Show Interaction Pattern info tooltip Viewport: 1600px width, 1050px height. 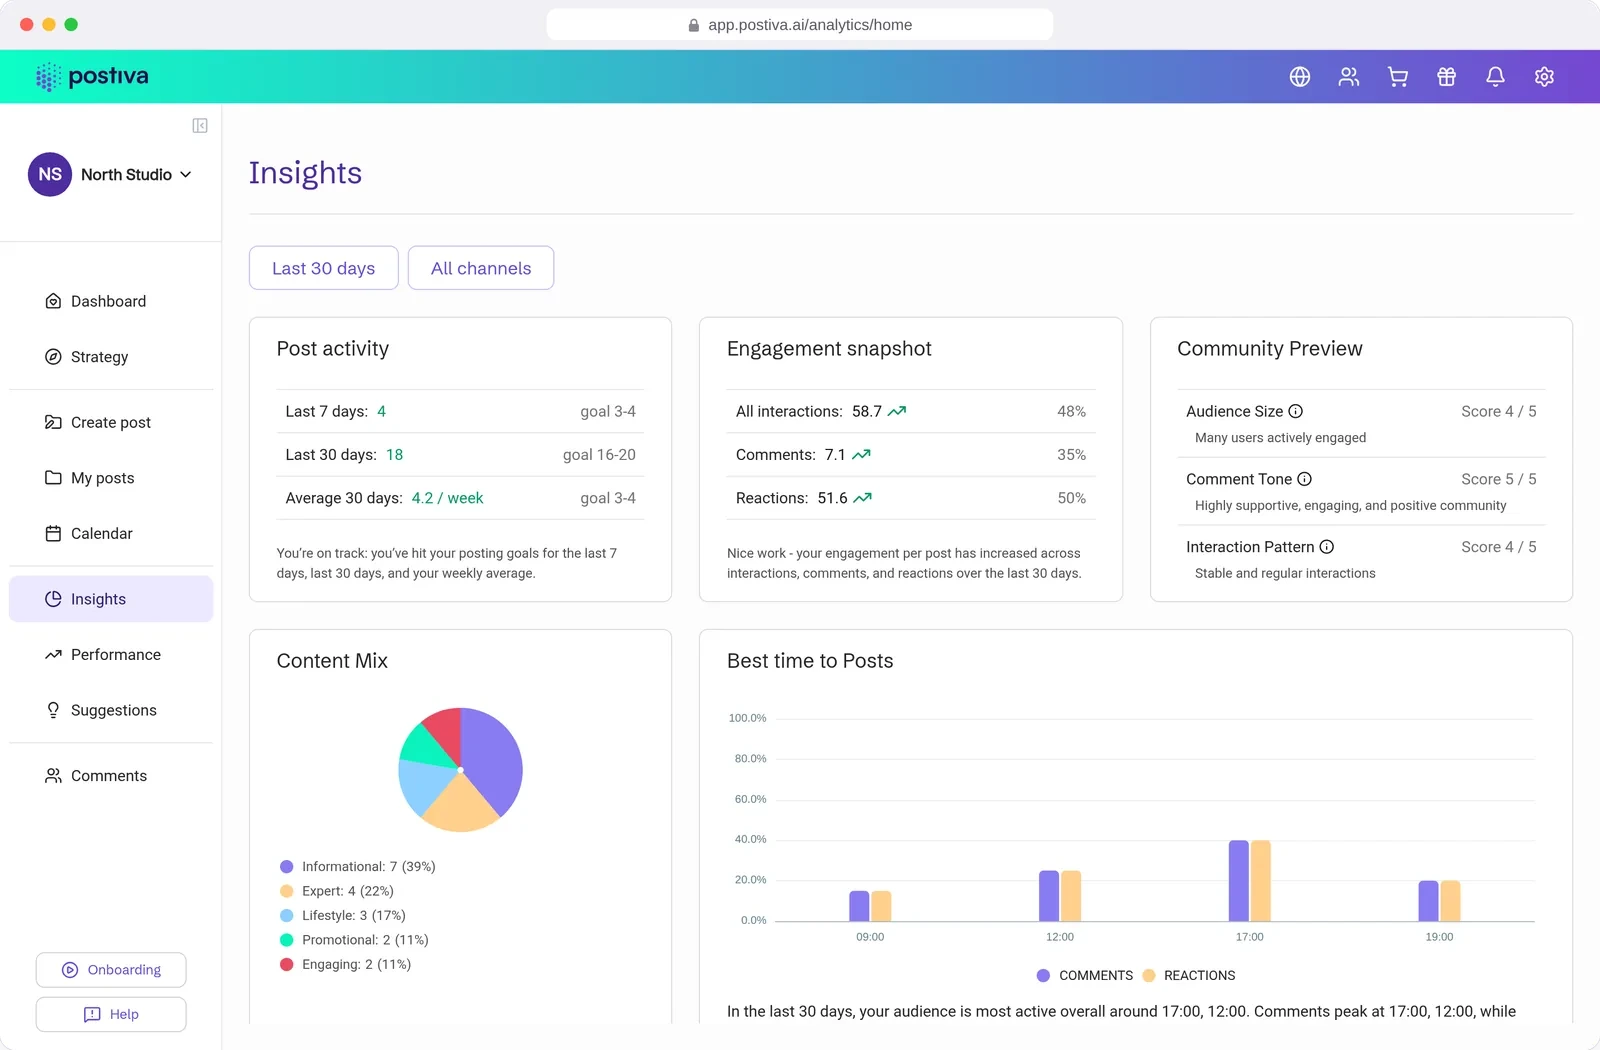click(1327, 547)
